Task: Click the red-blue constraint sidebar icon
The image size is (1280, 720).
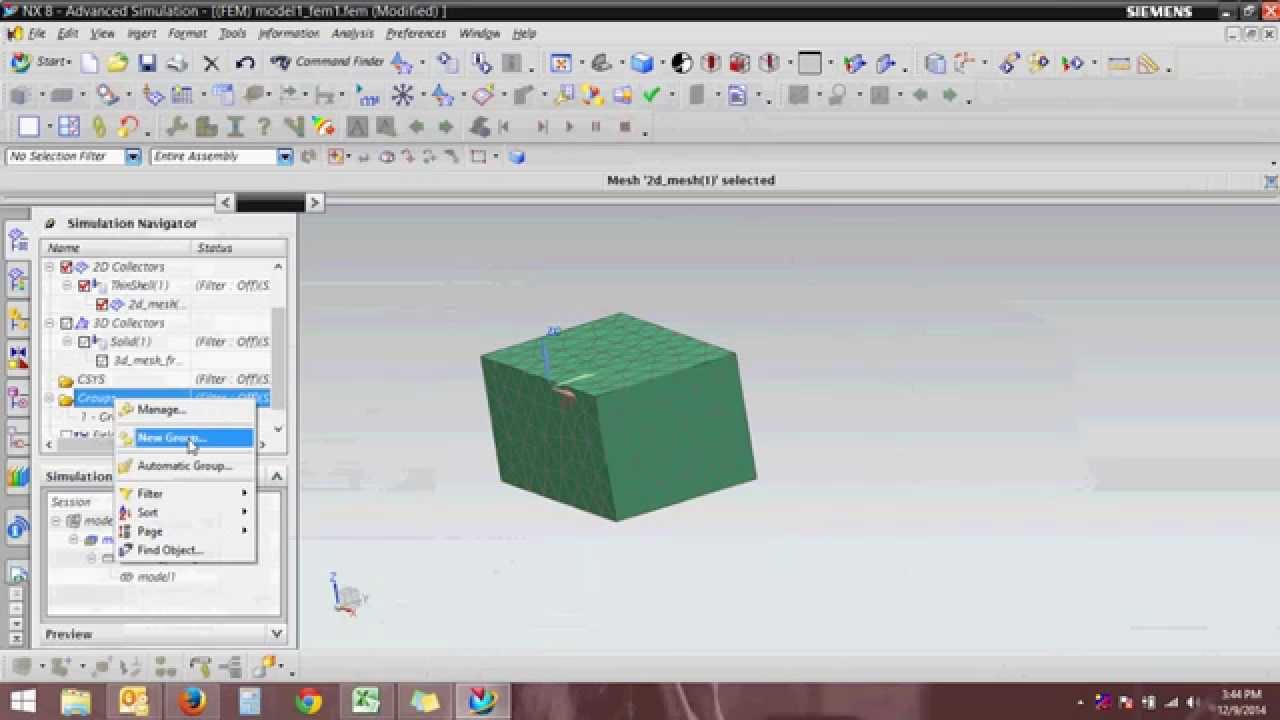Action: [18, 357]
